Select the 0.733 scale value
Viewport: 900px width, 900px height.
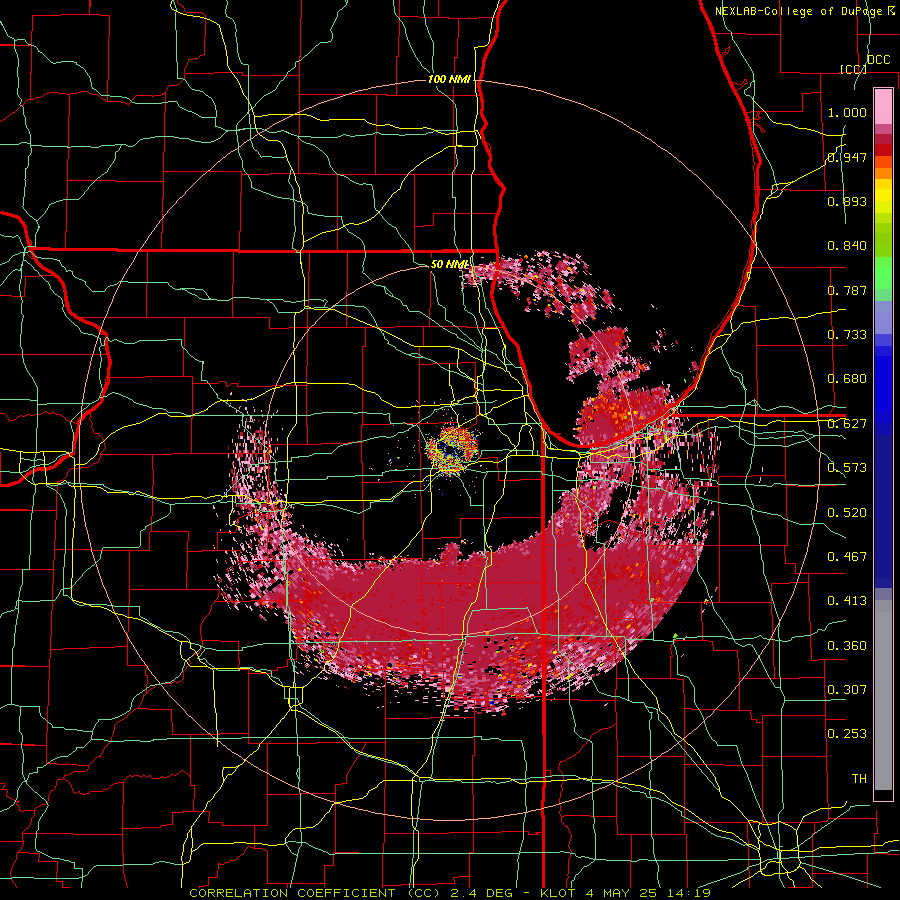[x=847, y=335]
